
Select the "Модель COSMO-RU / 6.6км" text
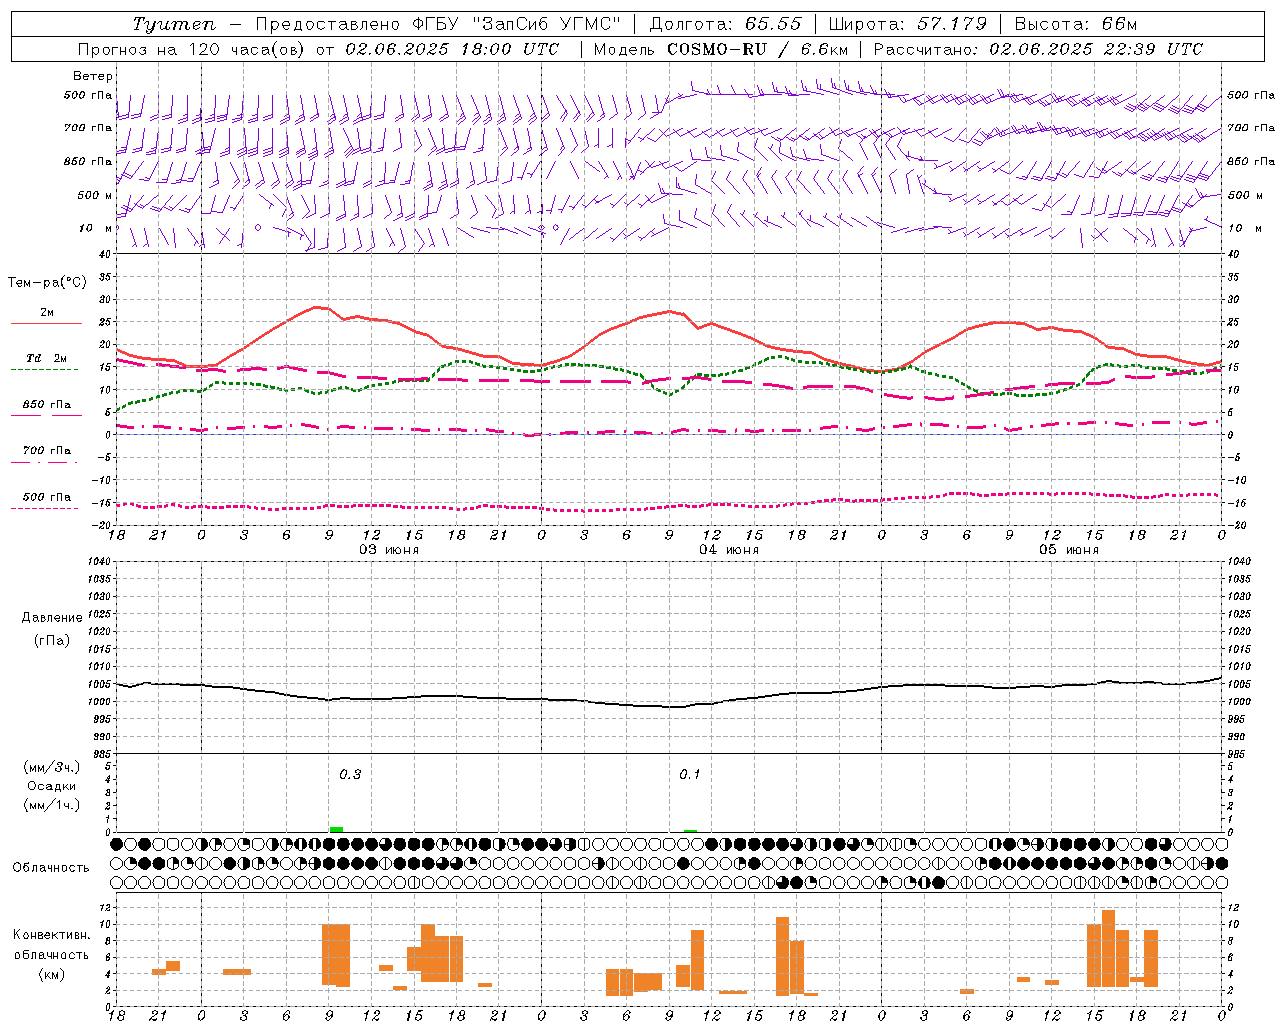pos(721,49)
